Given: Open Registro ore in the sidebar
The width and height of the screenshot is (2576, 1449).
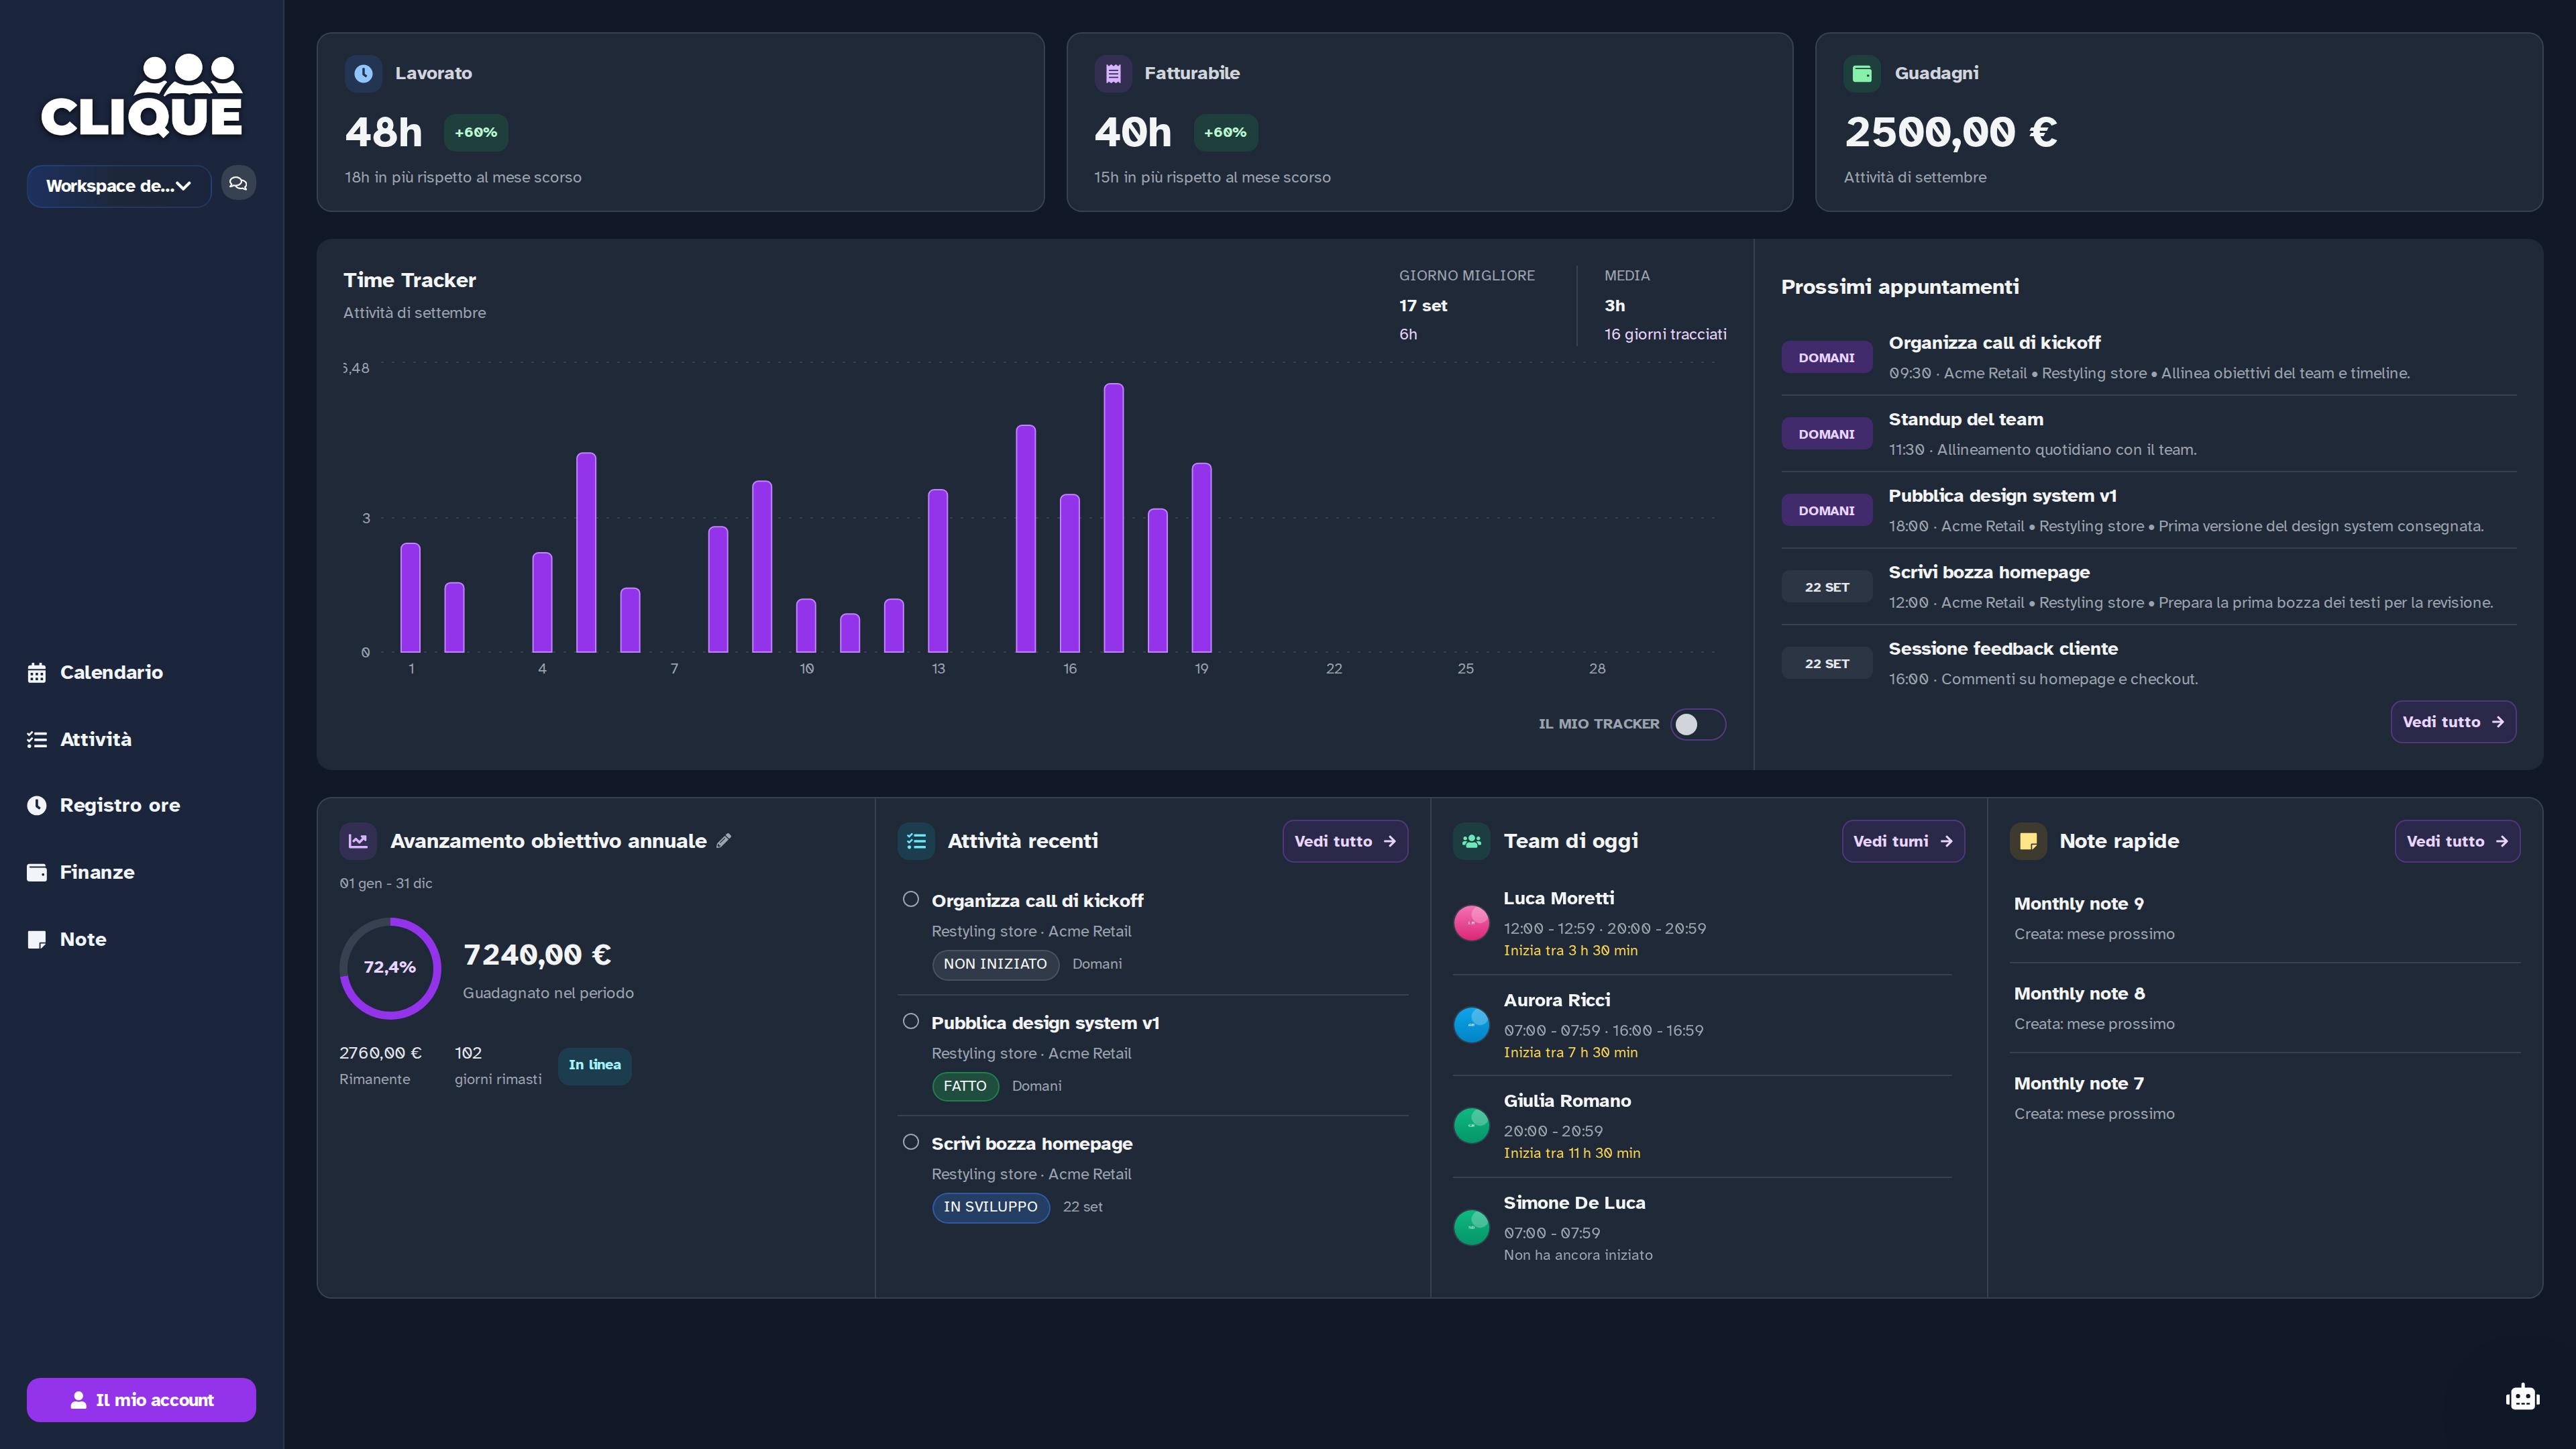Looking at the screenshot, I should pos(104,805).
